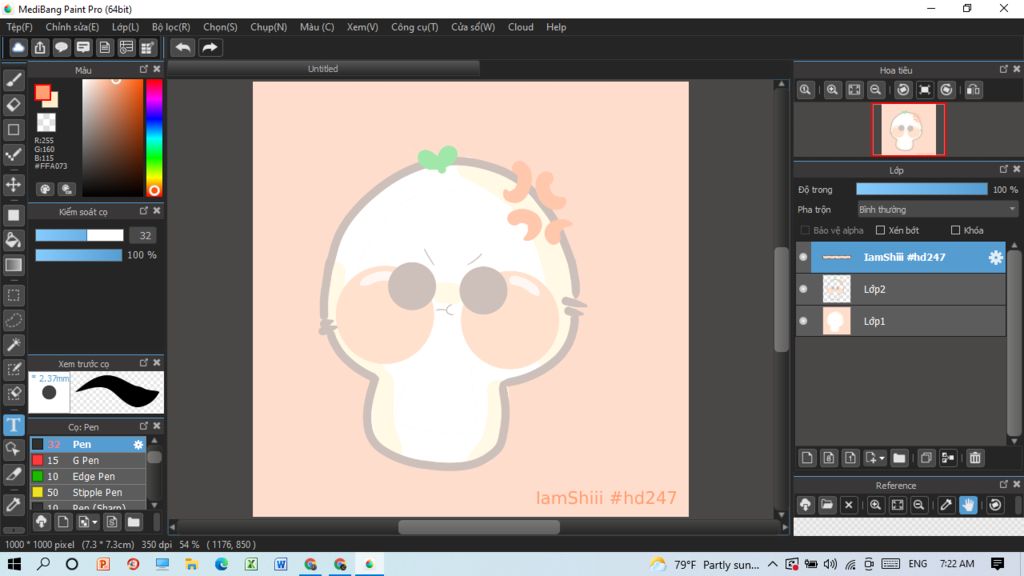Image resolution: width=1024 pixels, height=576 pixels.
Task: Hide the Lớp2 layer
Action: click(x=803, y=289)
